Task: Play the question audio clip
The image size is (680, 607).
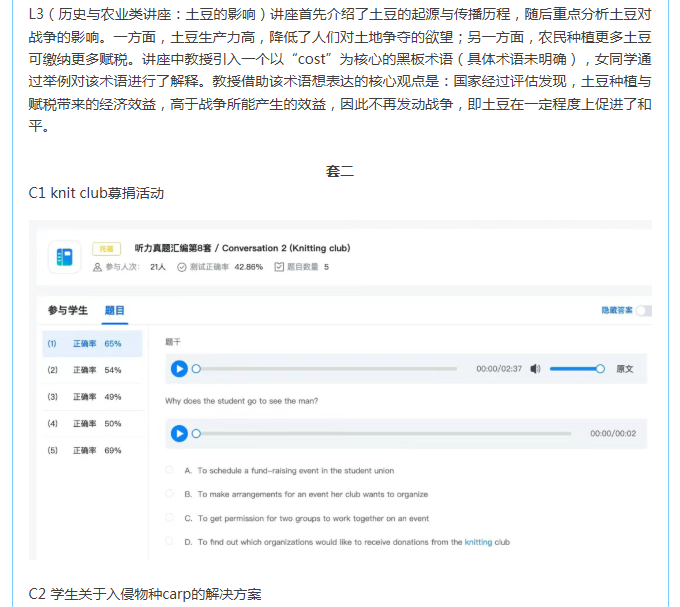Action: pyautogui.click(x=179, y=433)
